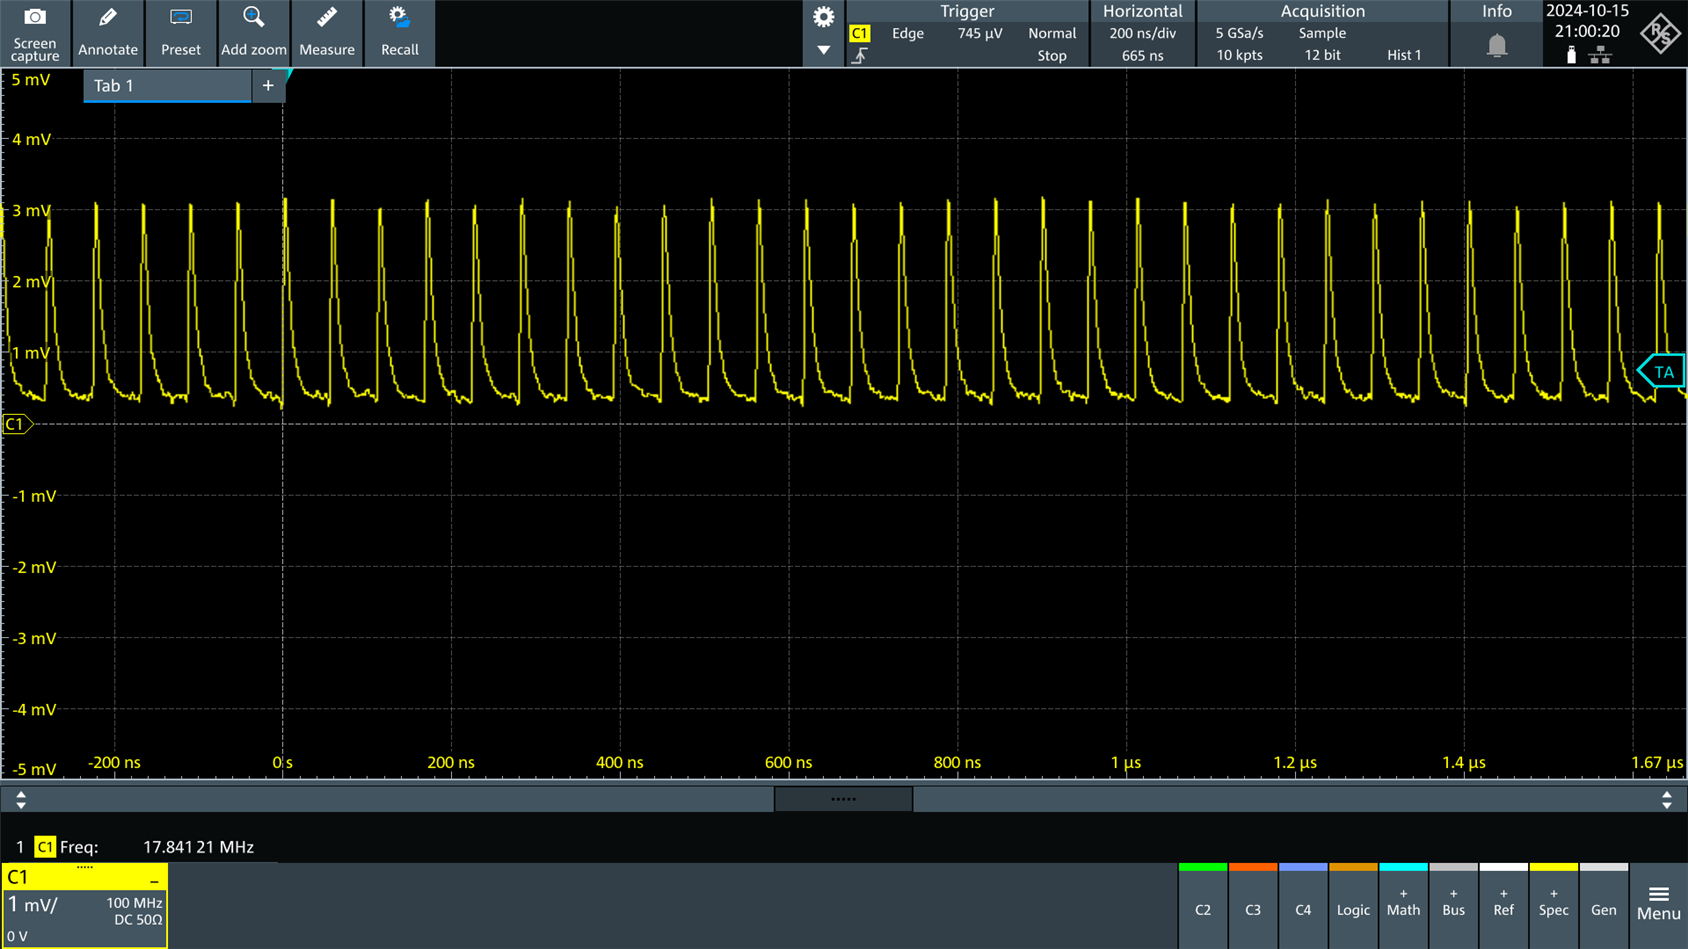The height and width of the screenshot is (949, 1688).
Task: Click the date and time display
Action: [1587, 21]
